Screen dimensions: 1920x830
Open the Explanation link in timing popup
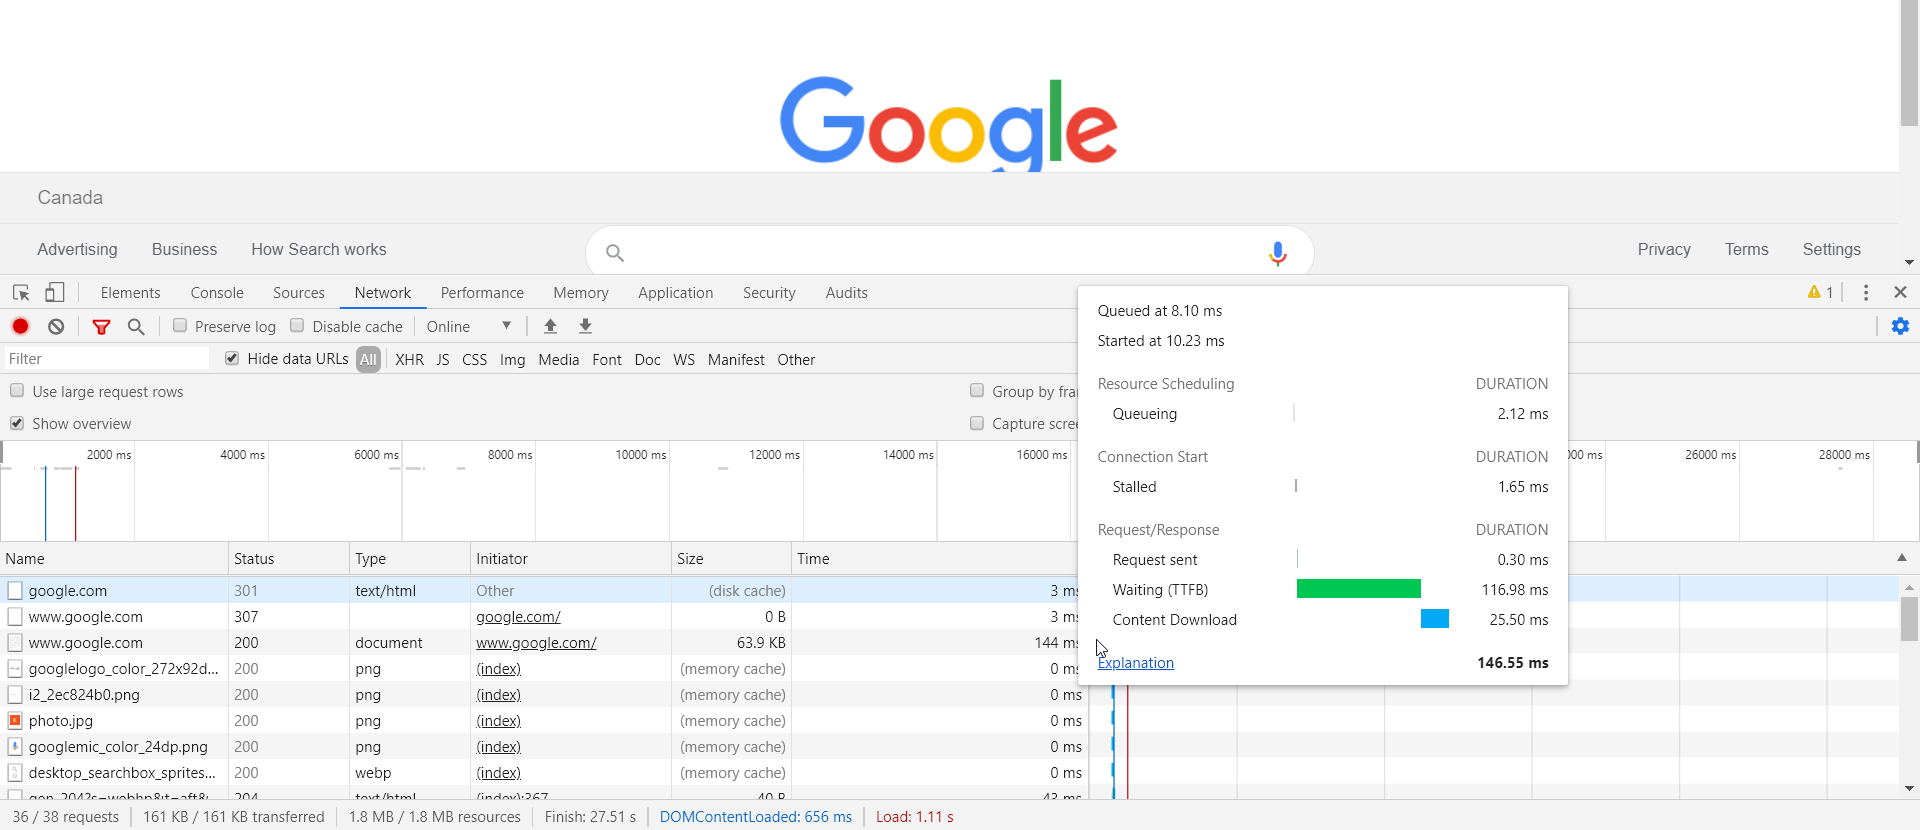pos(1136,663)
